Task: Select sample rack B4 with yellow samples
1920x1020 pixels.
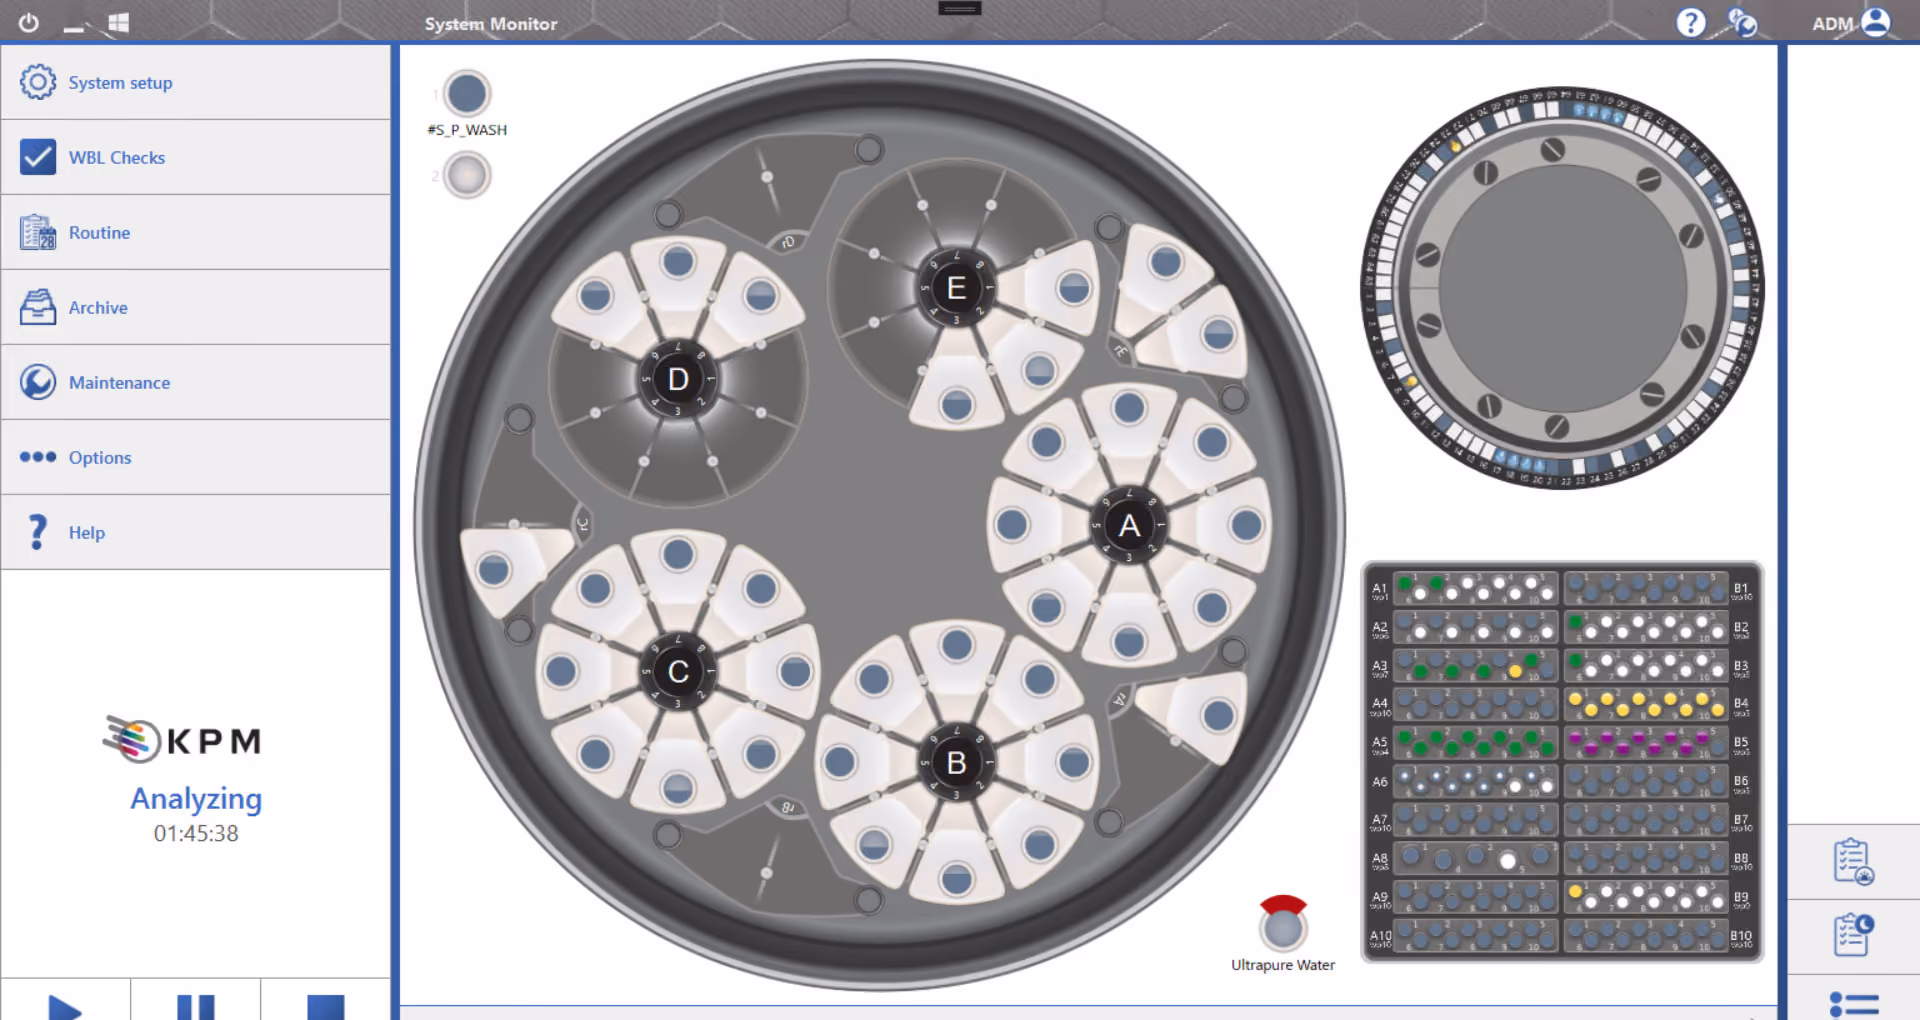Action: tap(1646, 704)
